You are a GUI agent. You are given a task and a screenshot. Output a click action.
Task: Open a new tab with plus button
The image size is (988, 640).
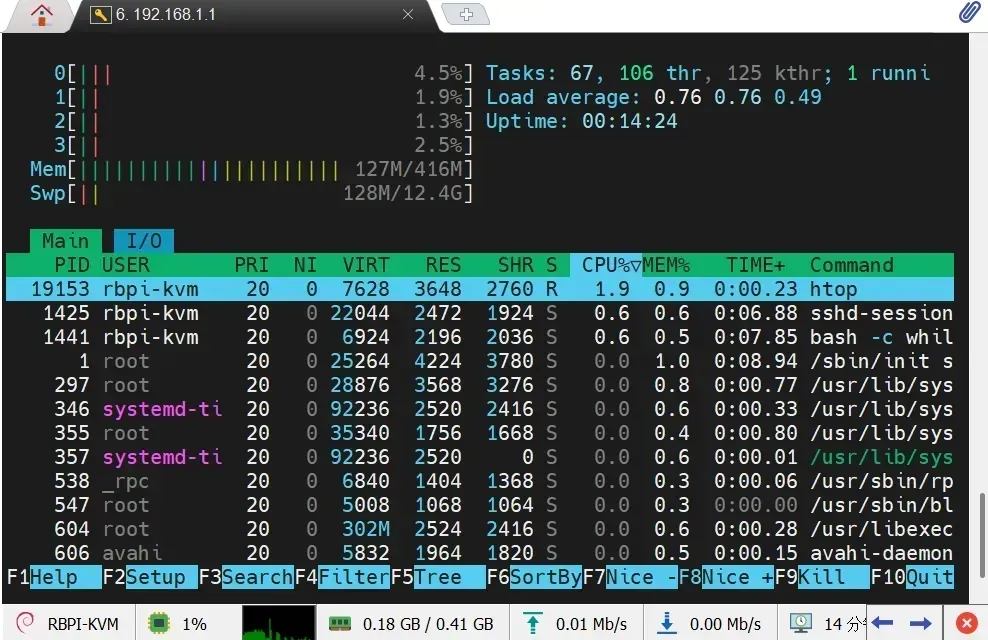tap(466, 14)
